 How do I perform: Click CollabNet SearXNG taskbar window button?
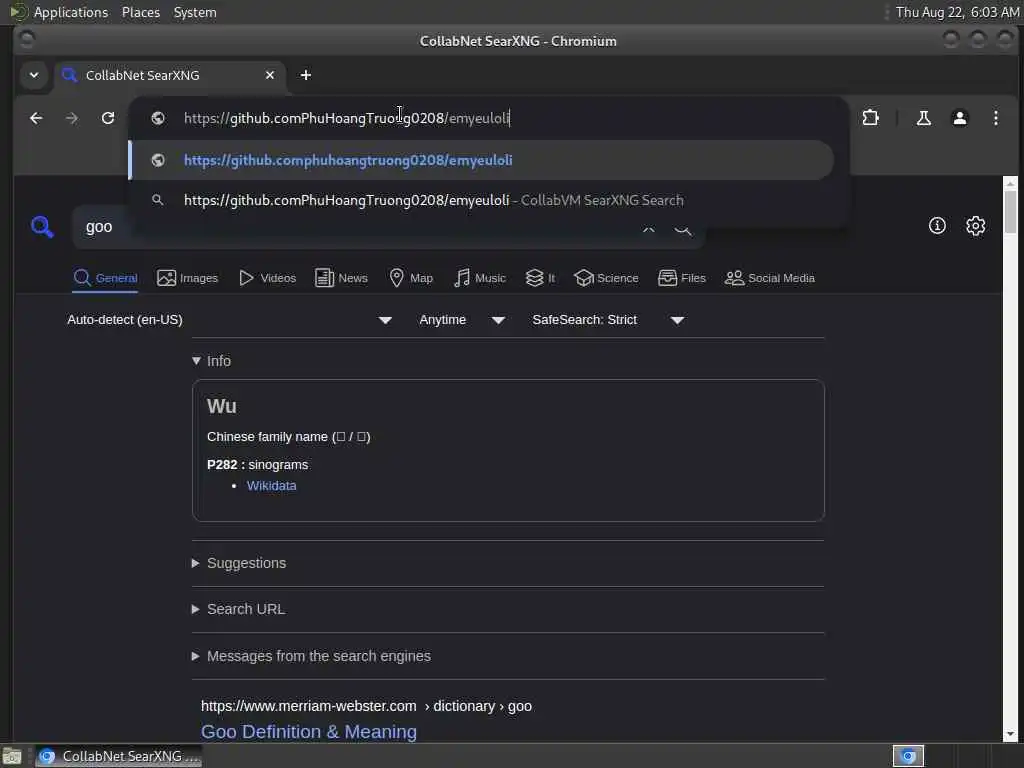(x=119, y=756)
